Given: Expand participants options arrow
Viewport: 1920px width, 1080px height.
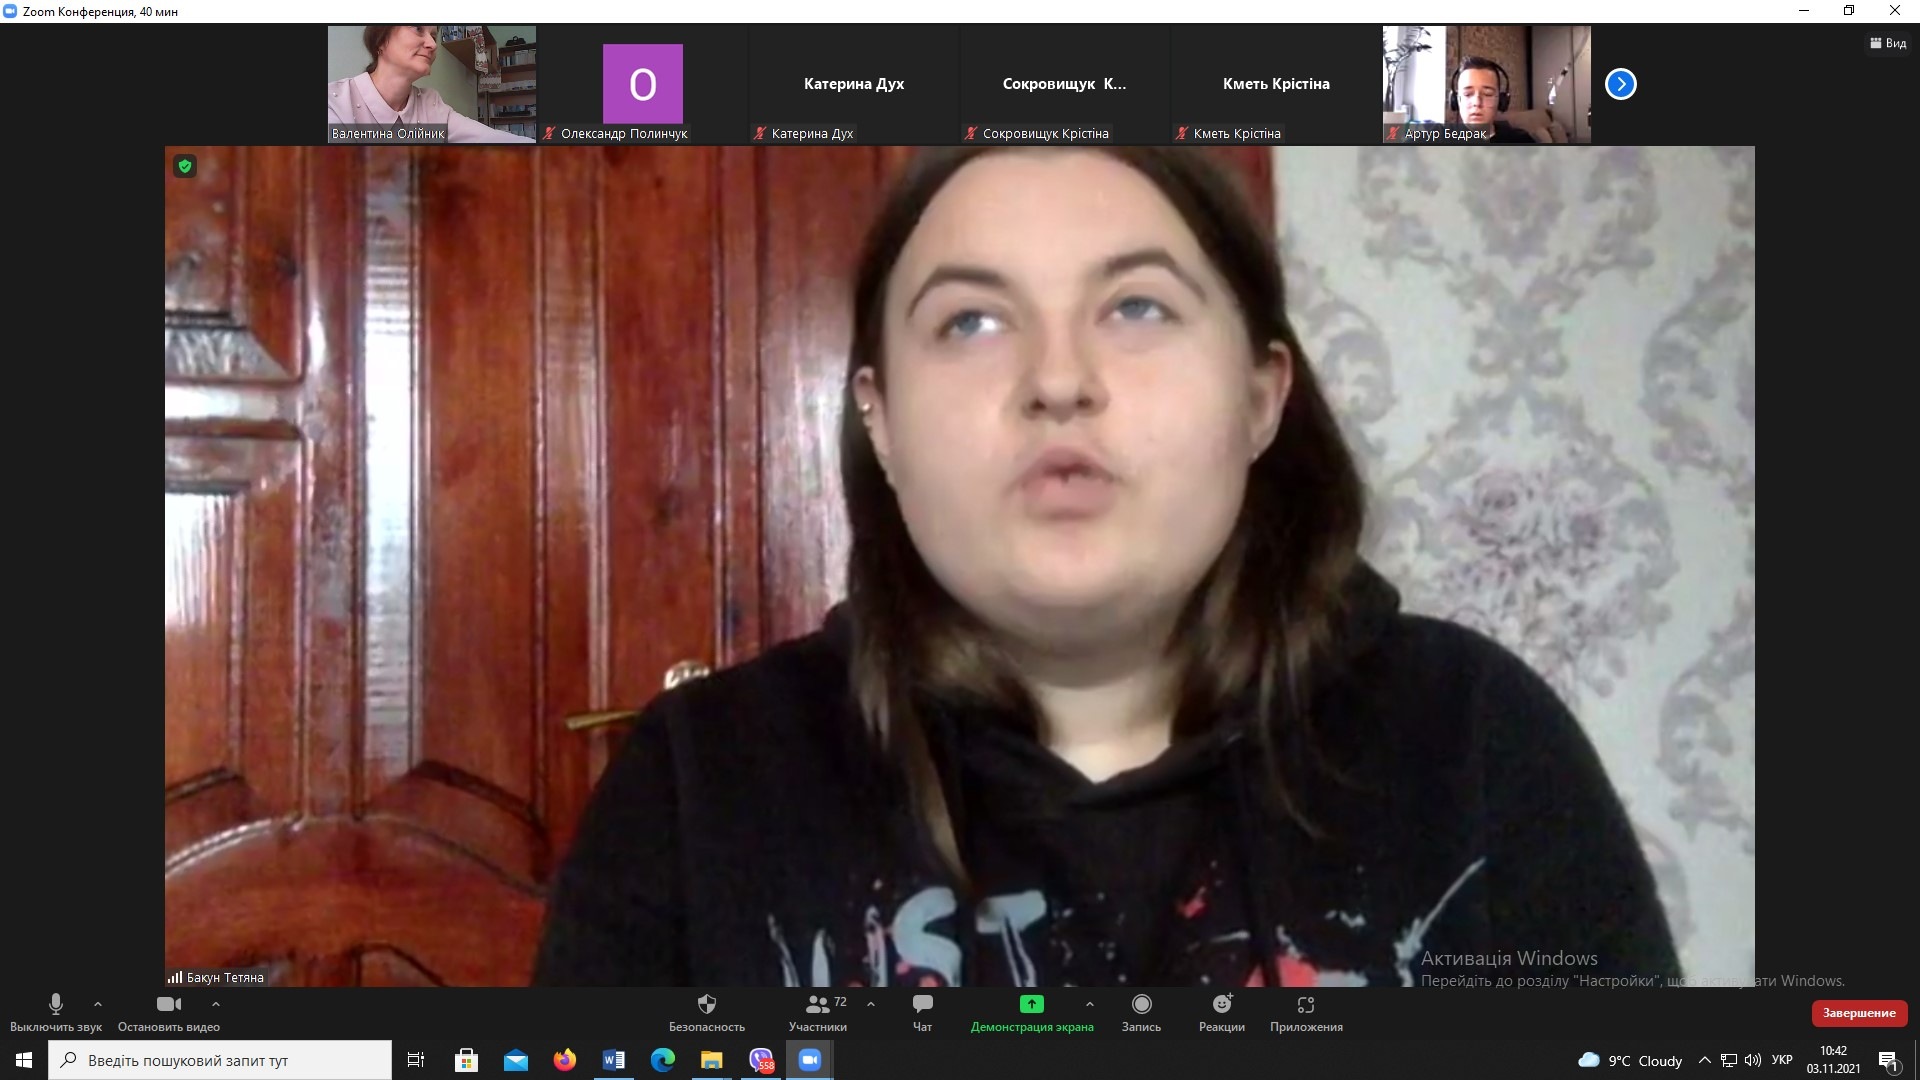Looking at the screenshot, I should coord(871,1004).
